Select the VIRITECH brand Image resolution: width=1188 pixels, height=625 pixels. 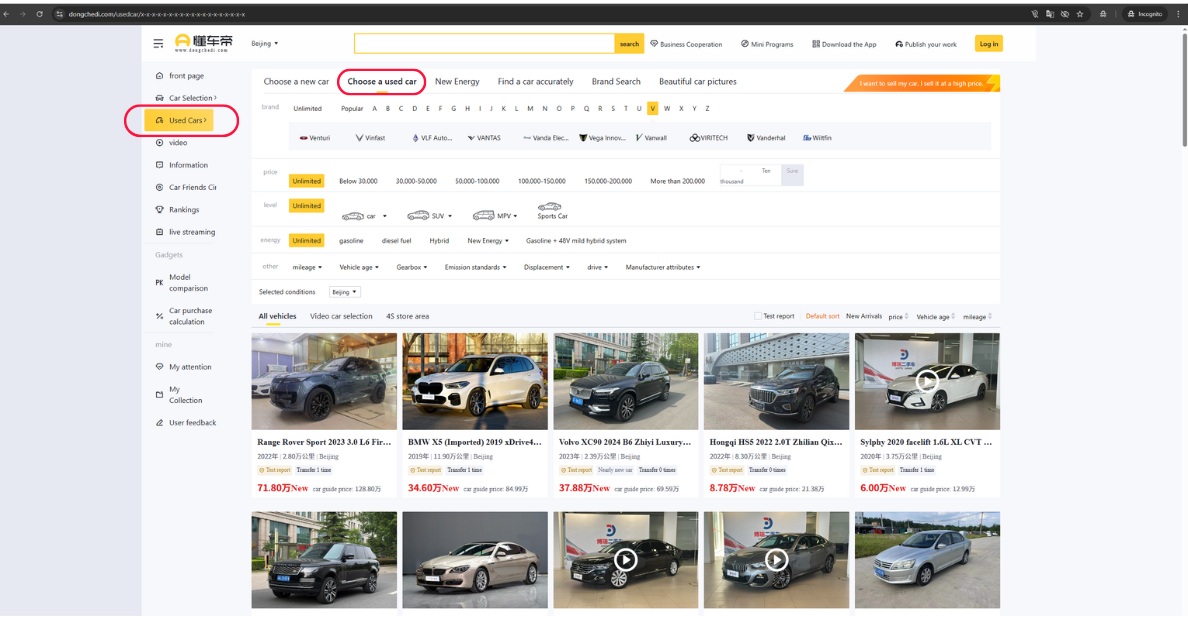(x=708, y=138)
